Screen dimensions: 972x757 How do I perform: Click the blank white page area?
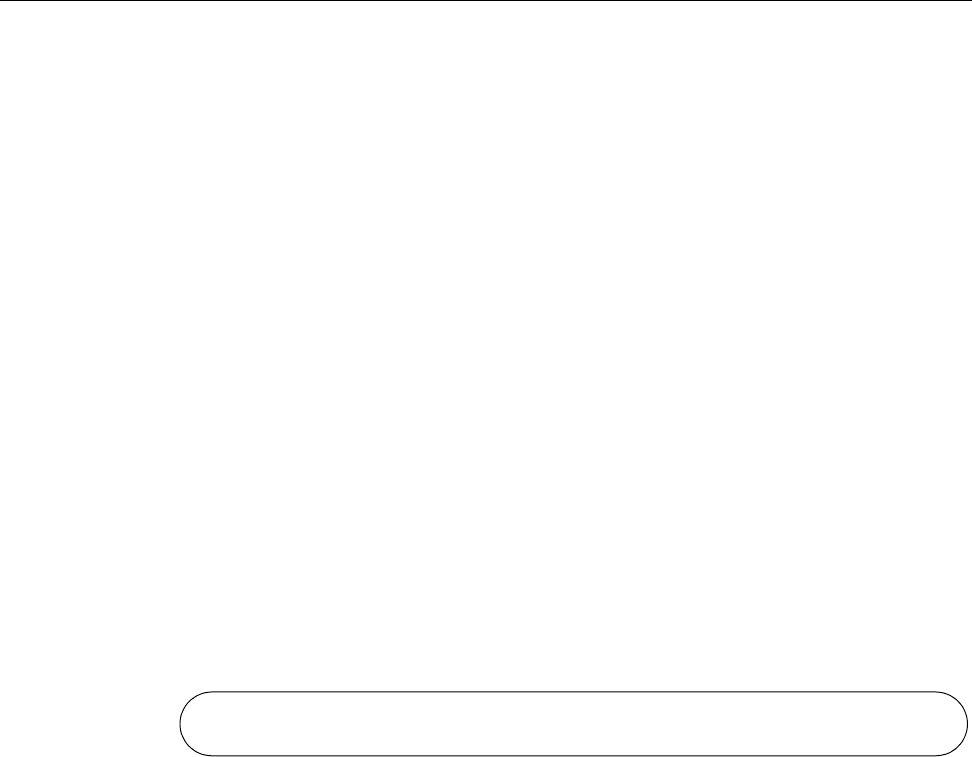pyautogui.click(x=486, y=345)
